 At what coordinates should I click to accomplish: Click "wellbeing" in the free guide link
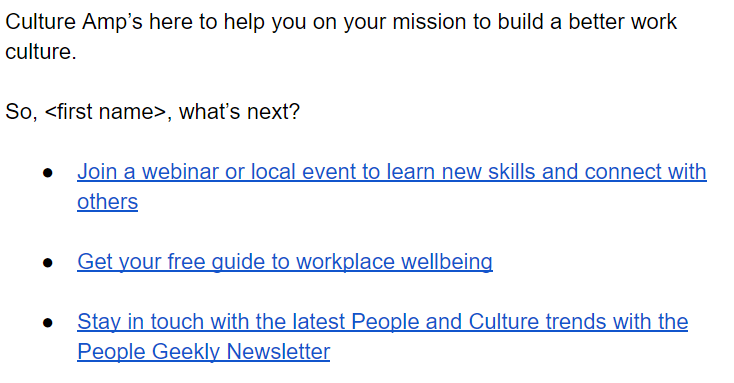[x=447, y=261]
